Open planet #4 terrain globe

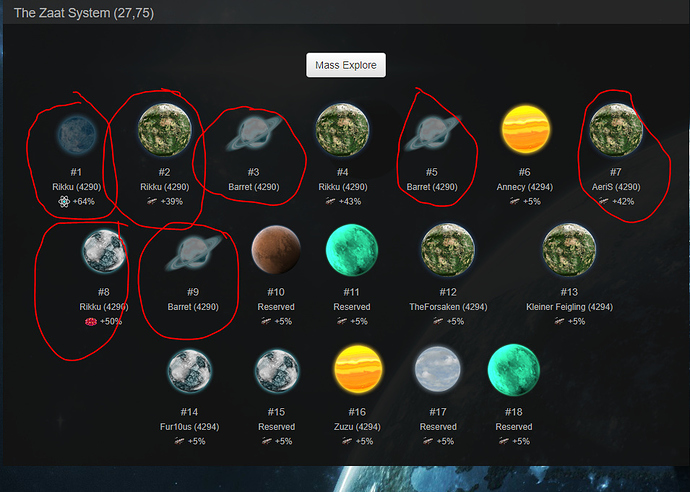coord(342,130)
